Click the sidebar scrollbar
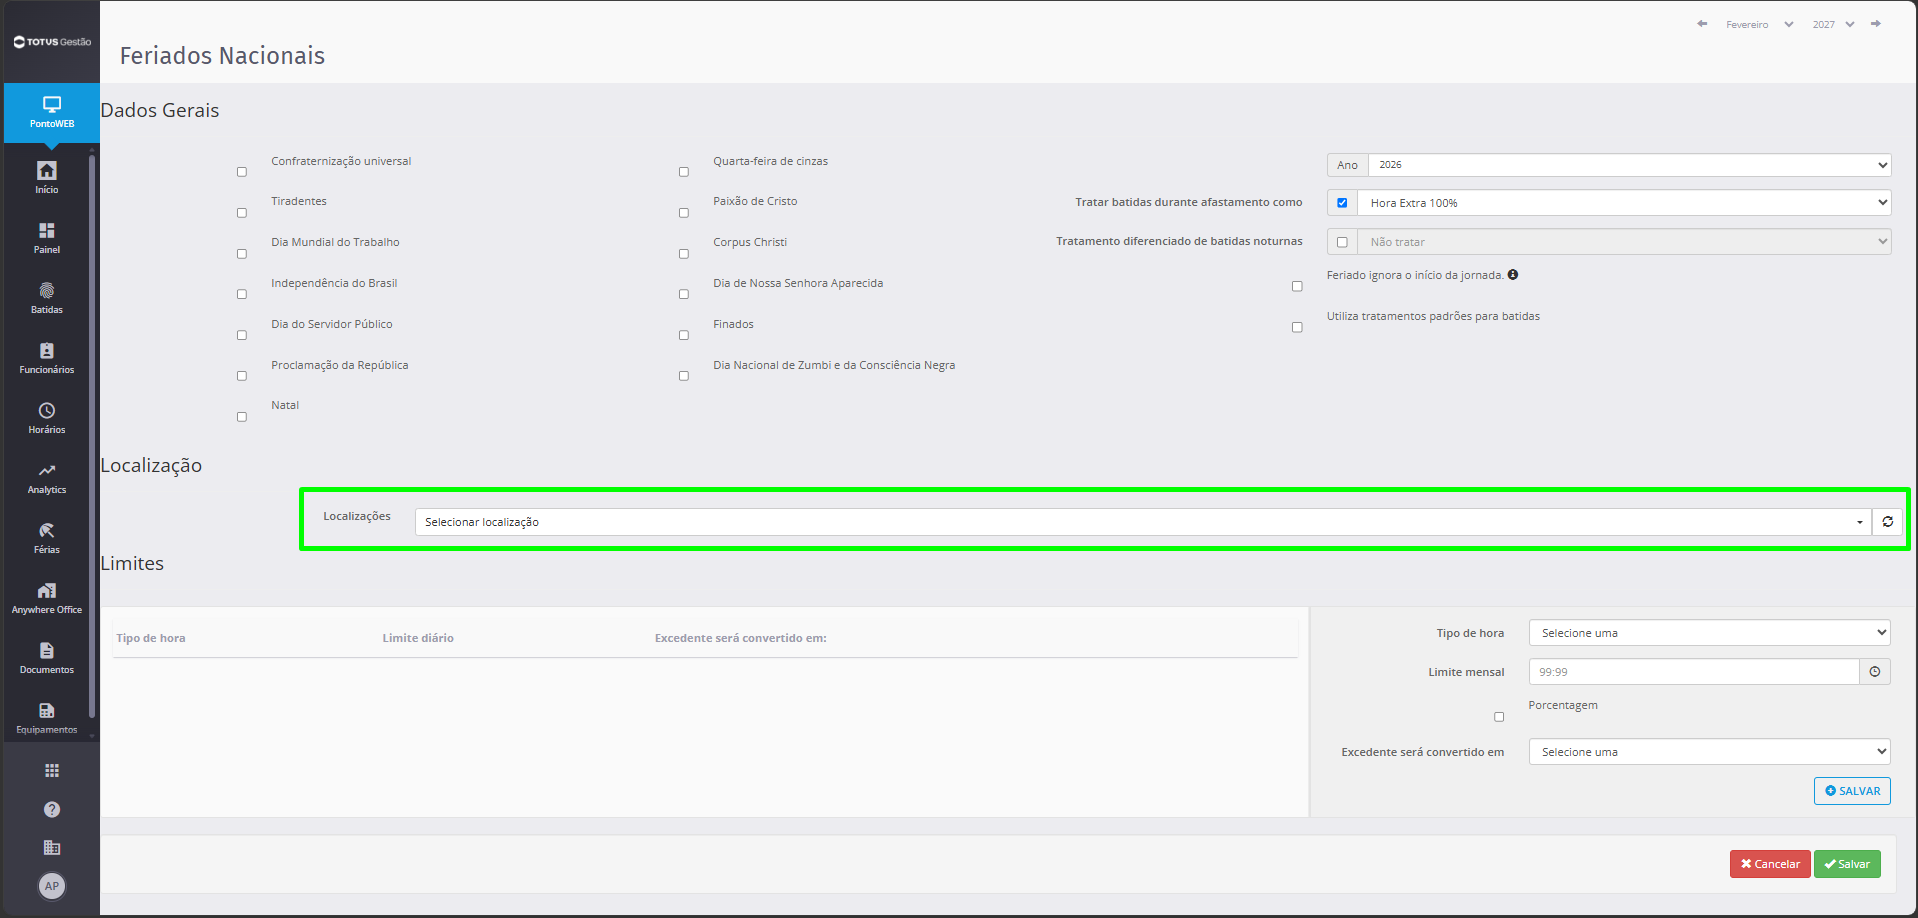The image size is (1918, 918). 92,435
